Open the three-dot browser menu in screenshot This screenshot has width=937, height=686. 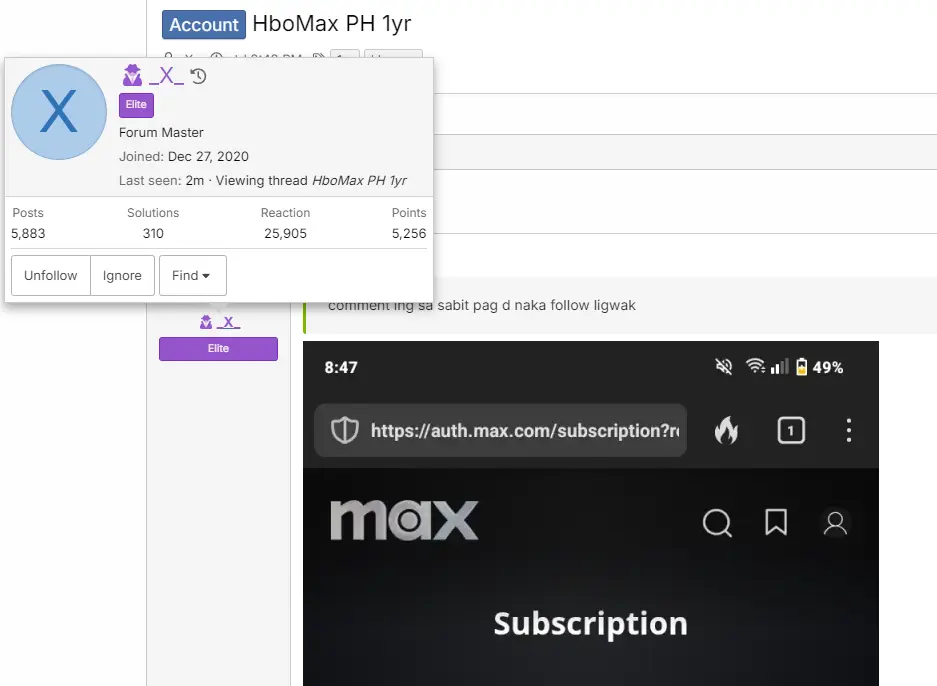[x=849, y=430]
